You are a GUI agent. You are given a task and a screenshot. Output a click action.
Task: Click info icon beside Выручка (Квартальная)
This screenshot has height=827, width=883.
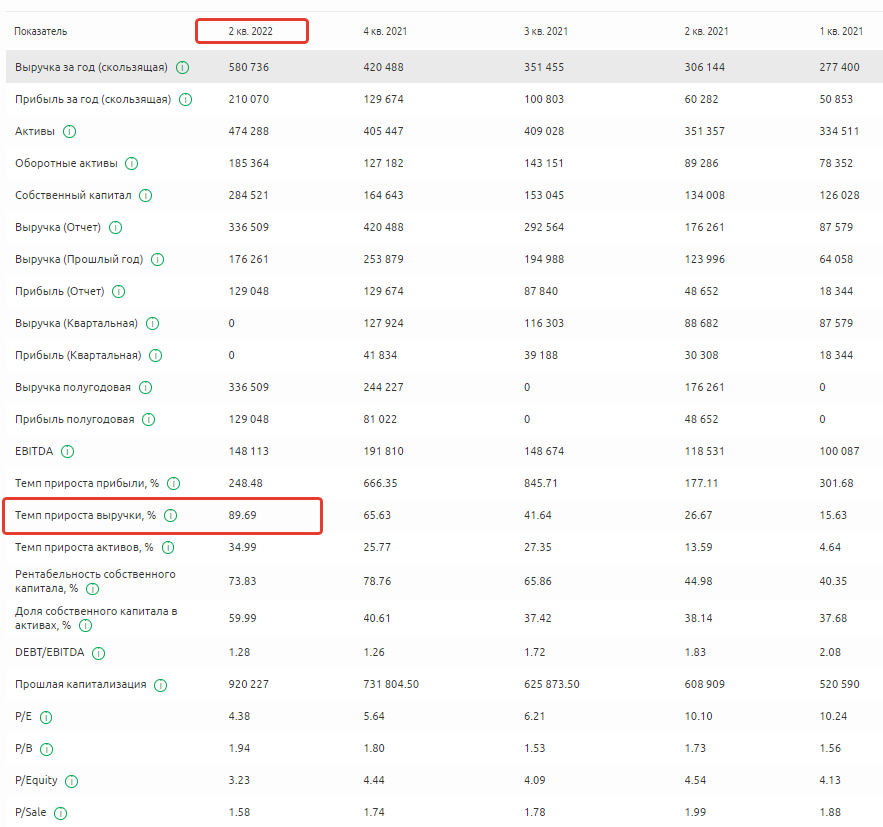[153, 324]
